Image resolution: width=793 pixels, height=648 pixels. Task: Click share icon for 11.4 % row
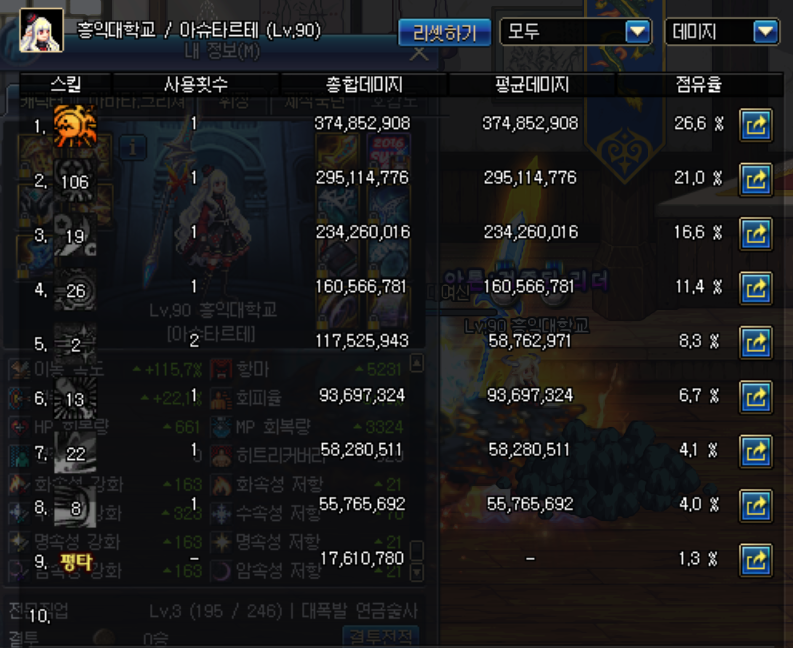click(x=756, y=288)
